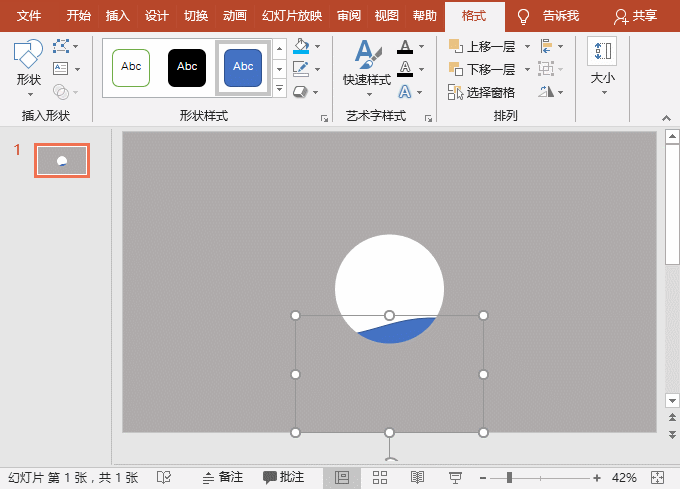Click the Fit slide to window icon
680x489 pixels.
point(657,478)
